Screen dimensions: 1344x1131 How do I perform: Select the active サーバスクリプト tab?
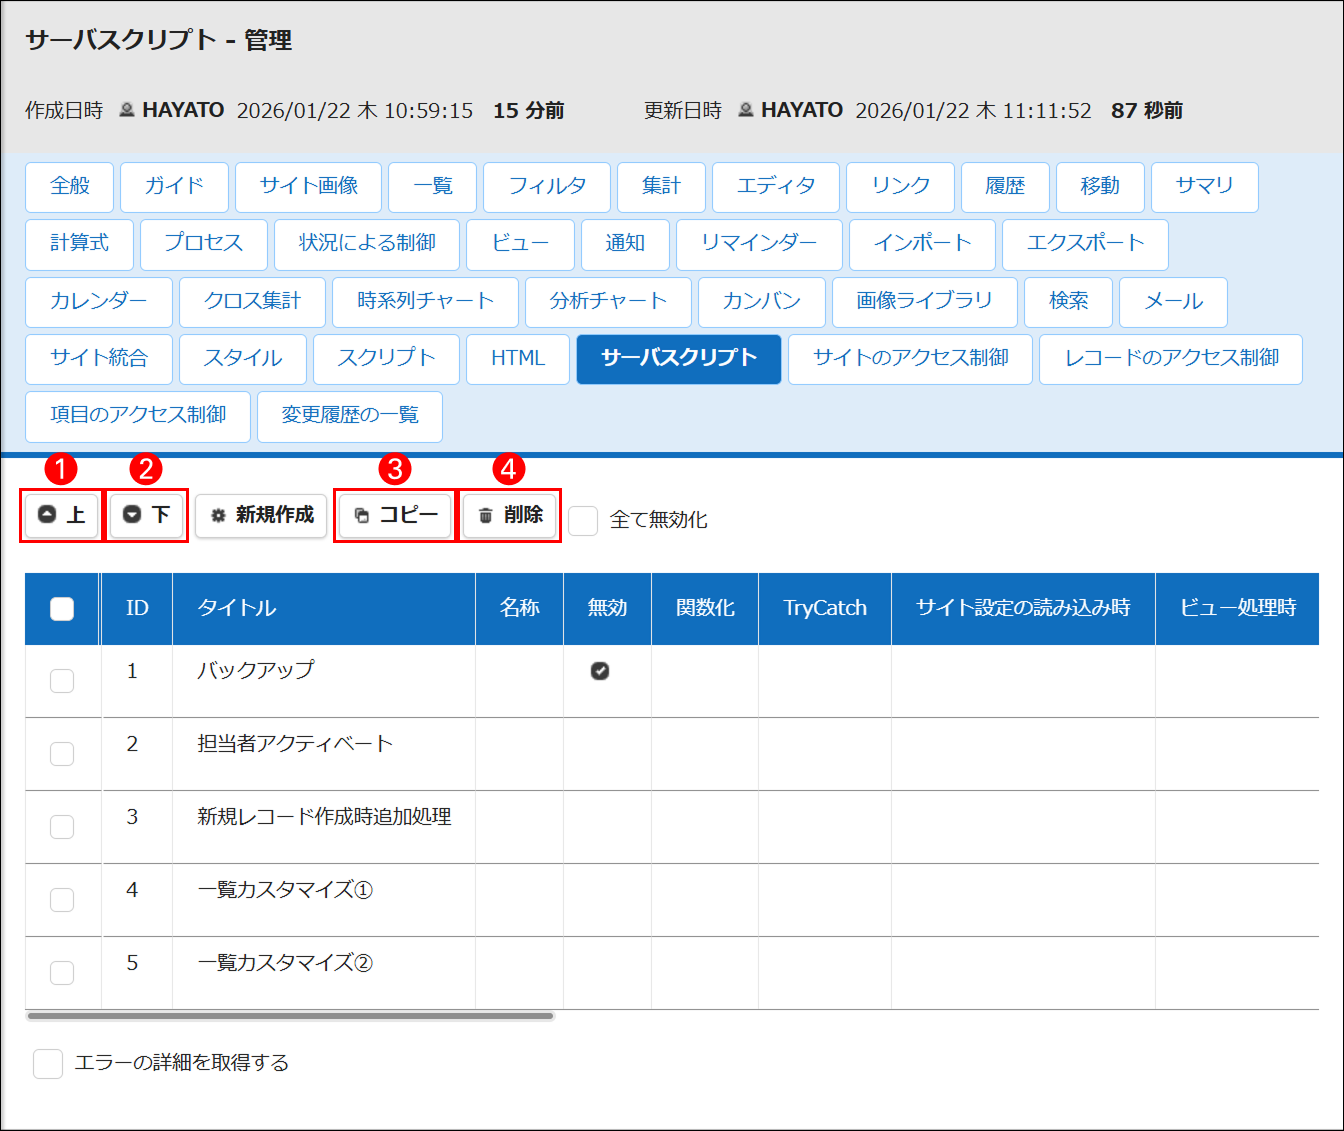point(679,359)
